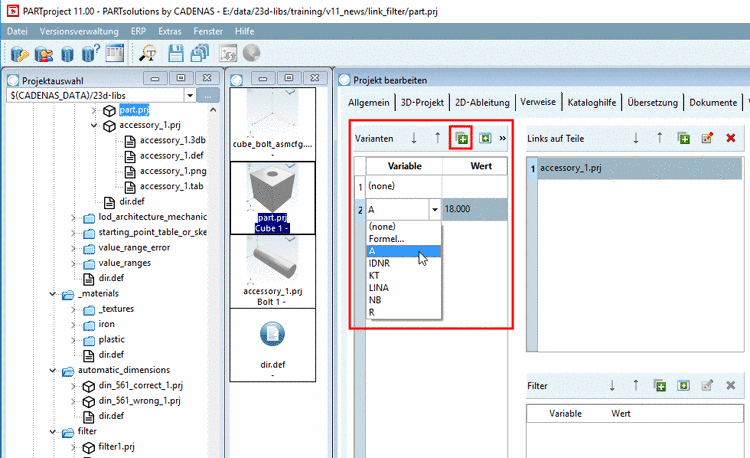This screenshot has height=458, width=750.
Task: Move Filter row up with arrow
Action: (636, 385)
